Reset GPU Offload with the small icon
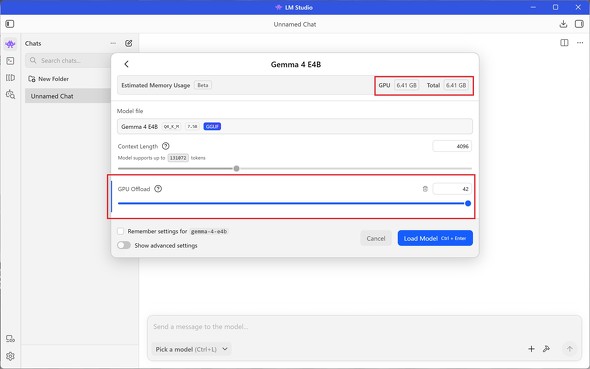The width and height of the screenshot is (590, 369). pos(425,189)
